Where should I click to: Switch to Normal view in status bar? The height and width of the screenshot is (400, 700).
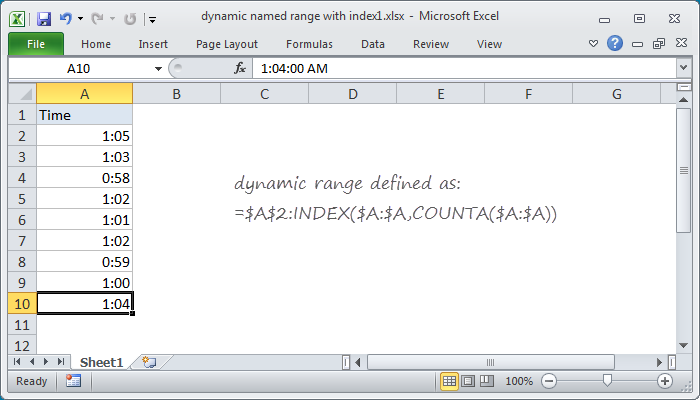[450, 381]
